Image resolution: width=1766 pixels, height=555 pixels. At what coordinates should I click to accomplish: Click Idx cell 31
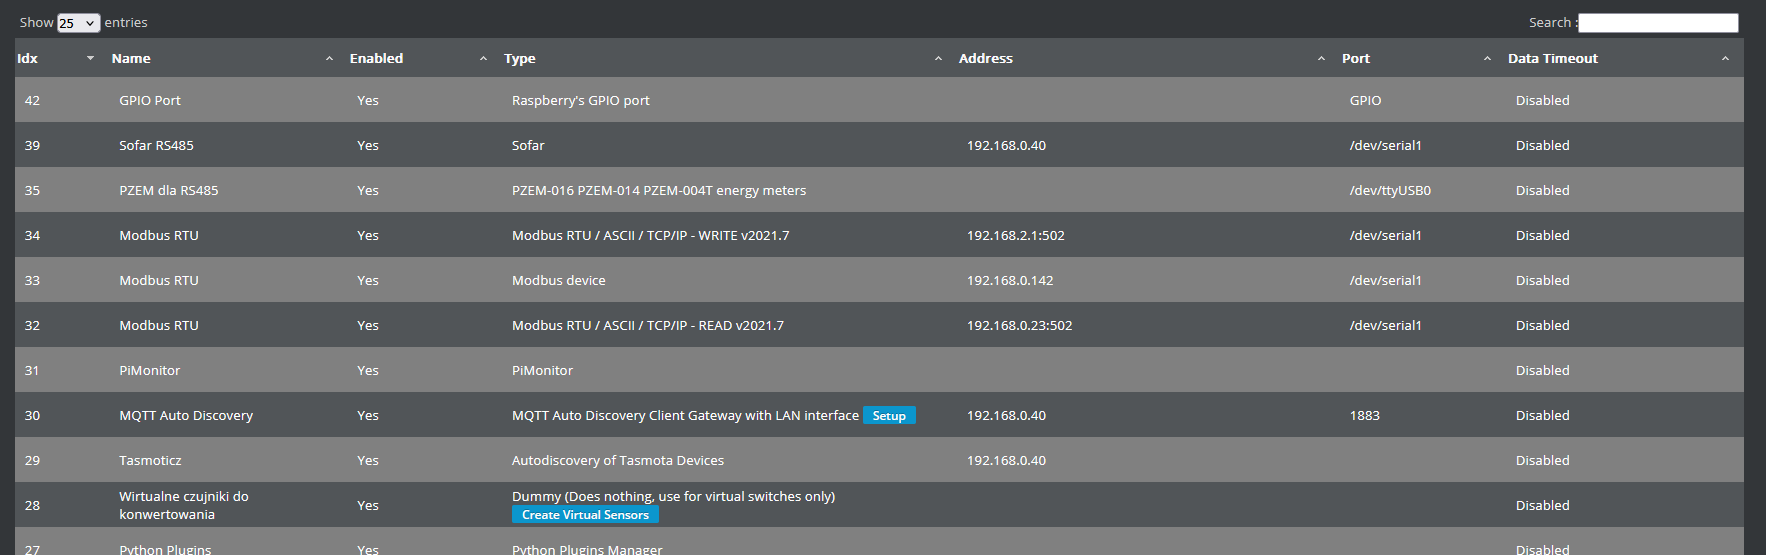coord(32,370)
